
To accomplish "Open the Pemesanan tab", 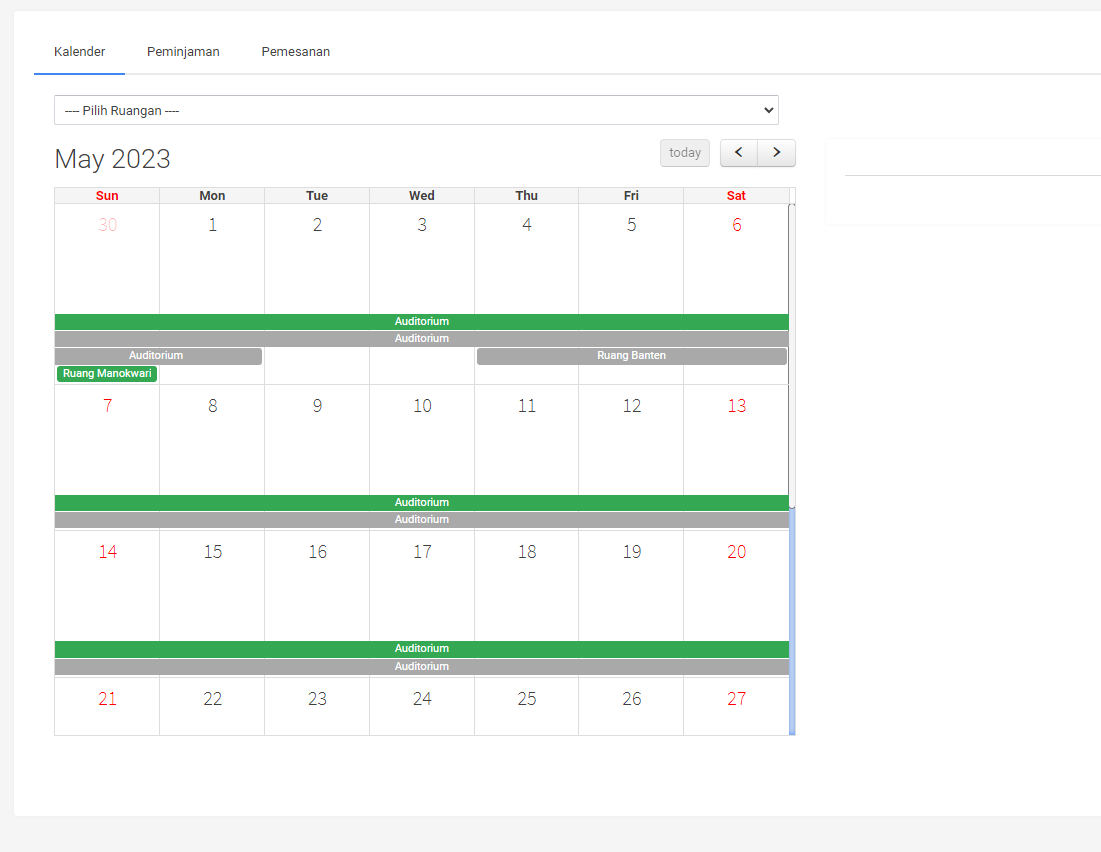I will pos(296,52).
